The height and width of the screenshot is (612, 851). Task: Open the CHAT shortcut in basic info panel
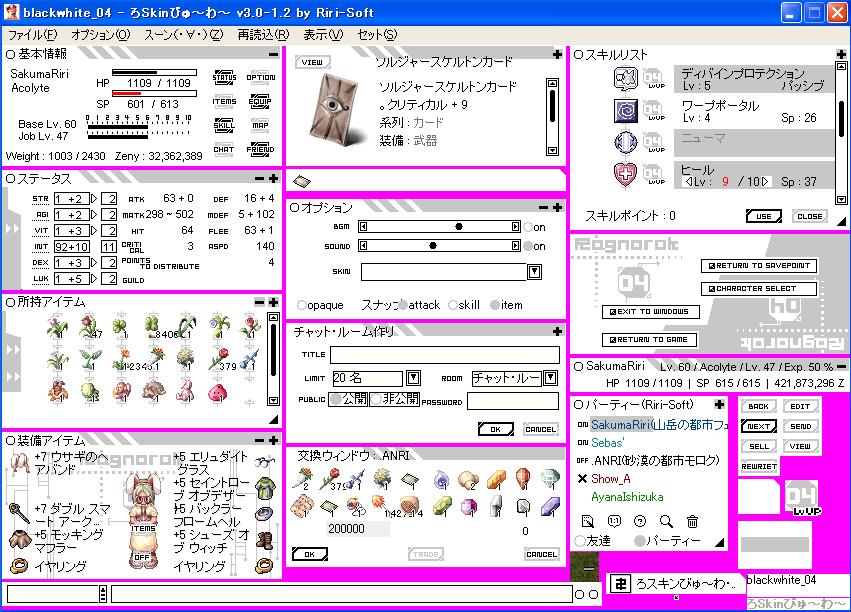click(x=224, y=149)
